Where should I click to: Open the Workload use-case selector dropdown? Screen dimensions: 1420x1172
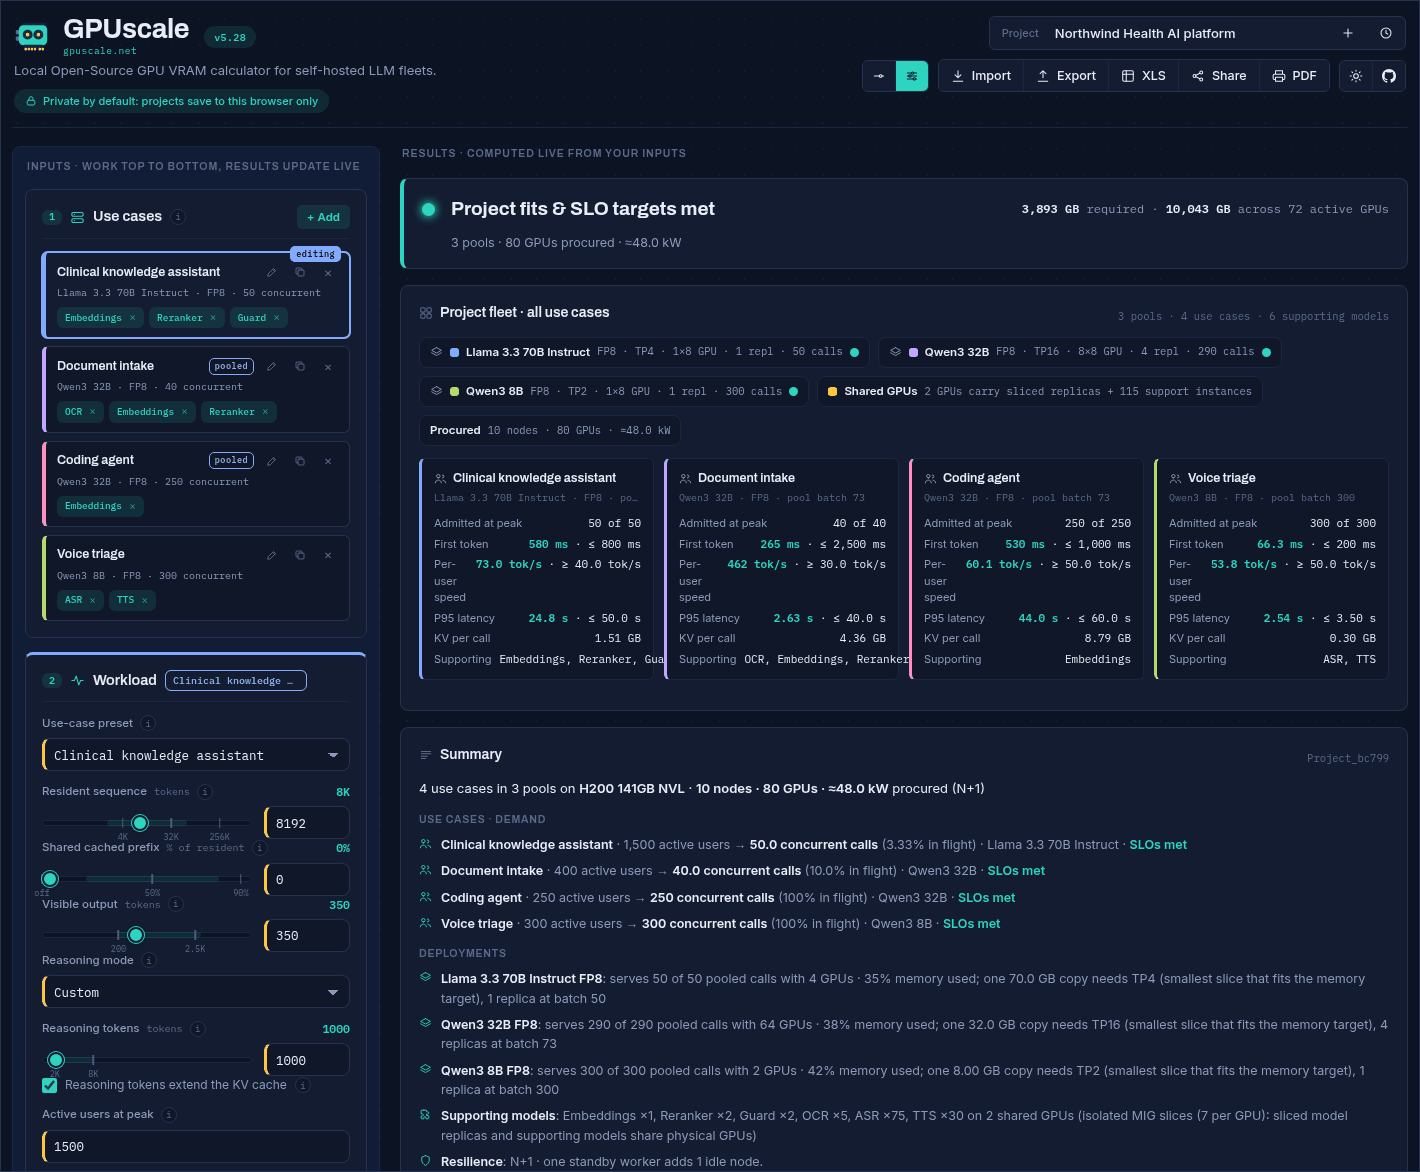pos(236,681)
